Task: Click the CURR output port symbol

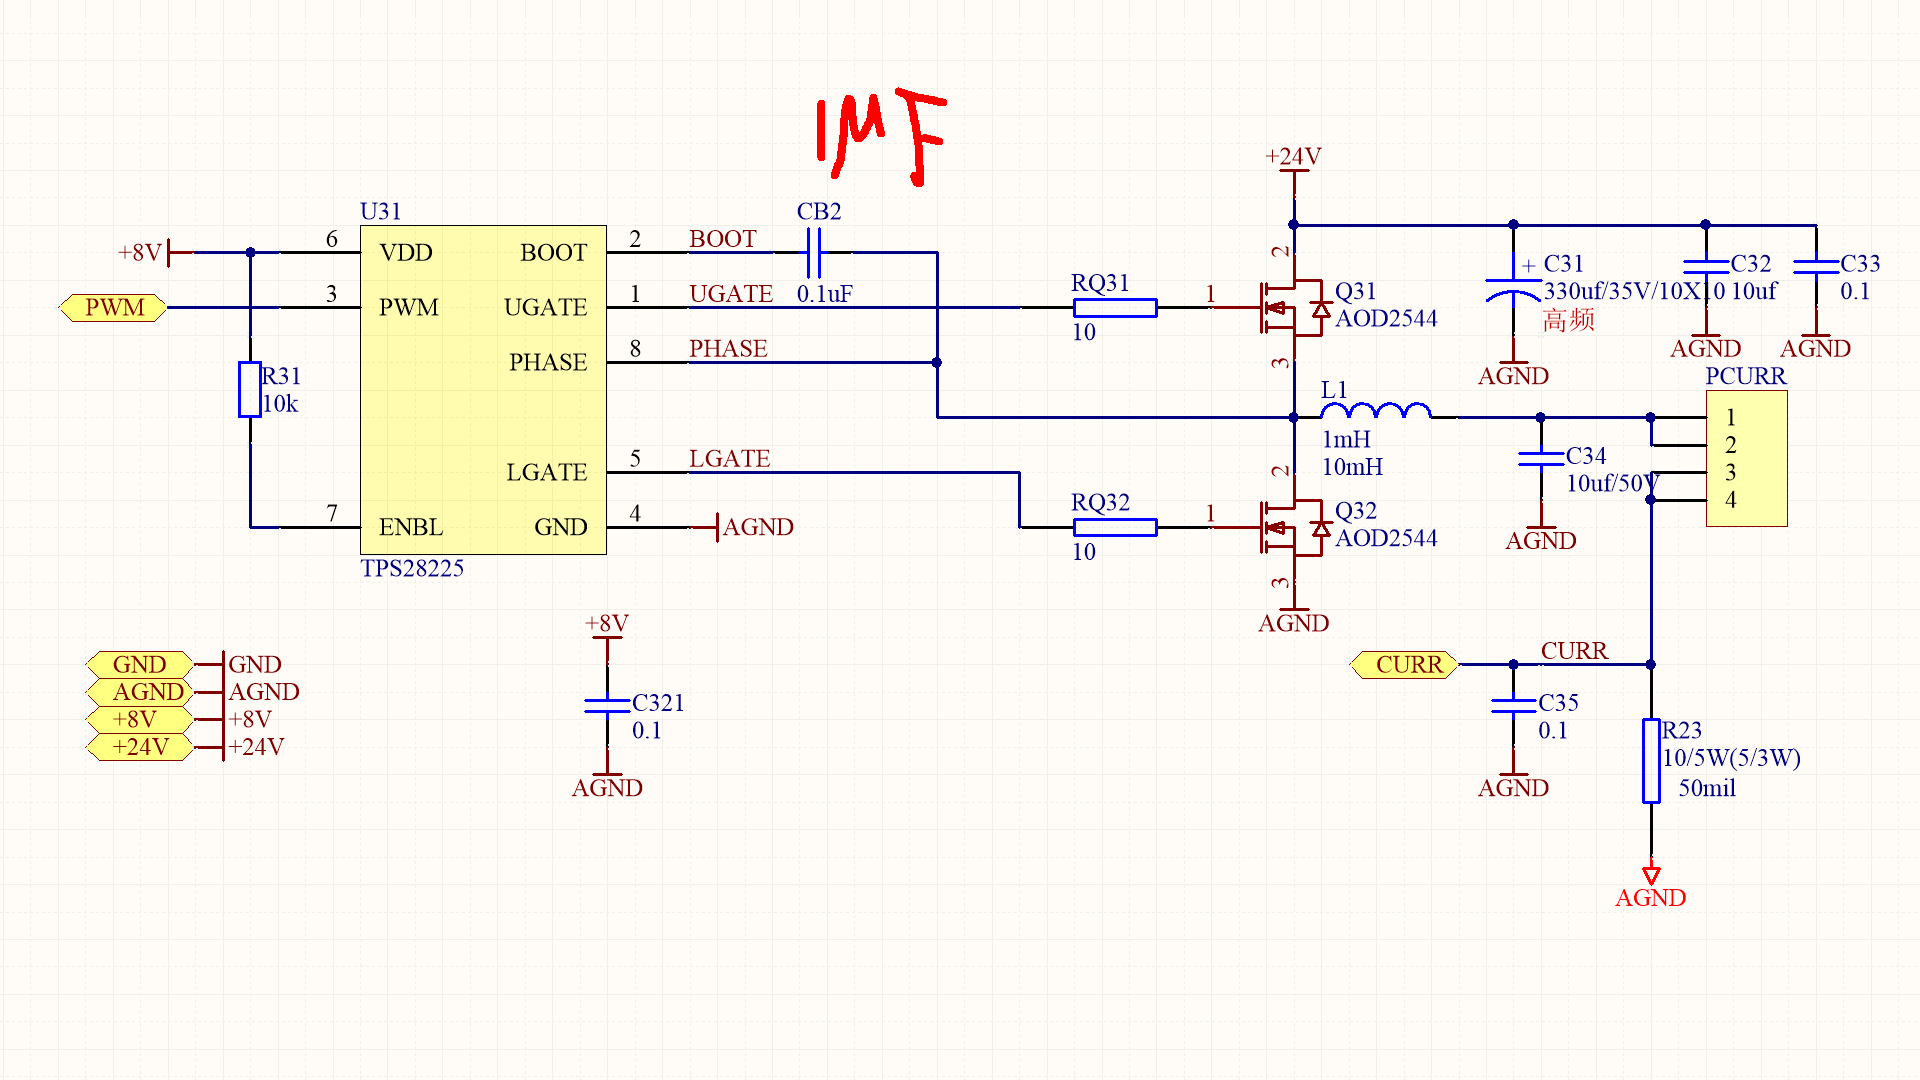Action: [x=1404, y=664]
